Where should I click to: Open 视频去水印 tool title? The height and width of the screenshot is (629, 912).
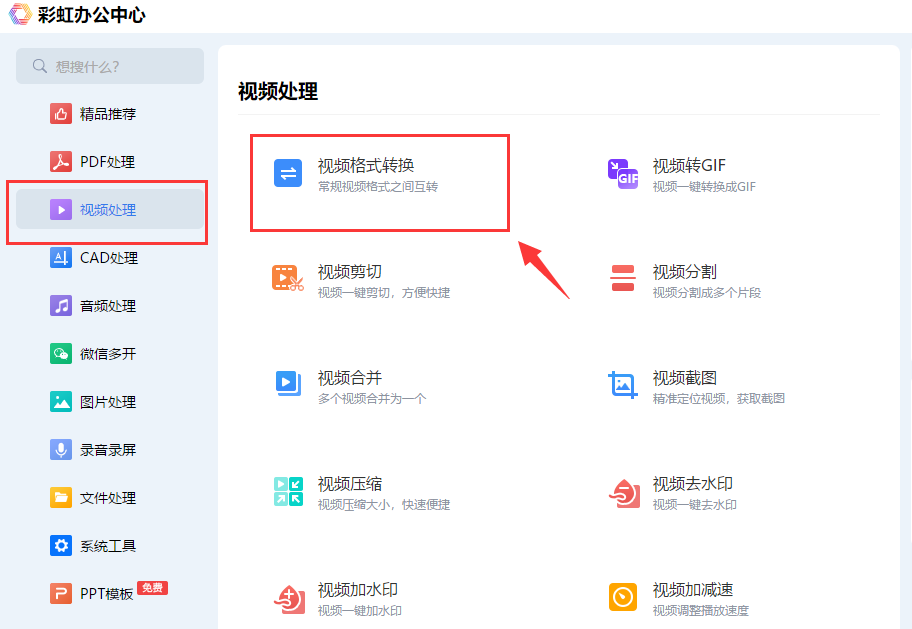tap(693, 484)
